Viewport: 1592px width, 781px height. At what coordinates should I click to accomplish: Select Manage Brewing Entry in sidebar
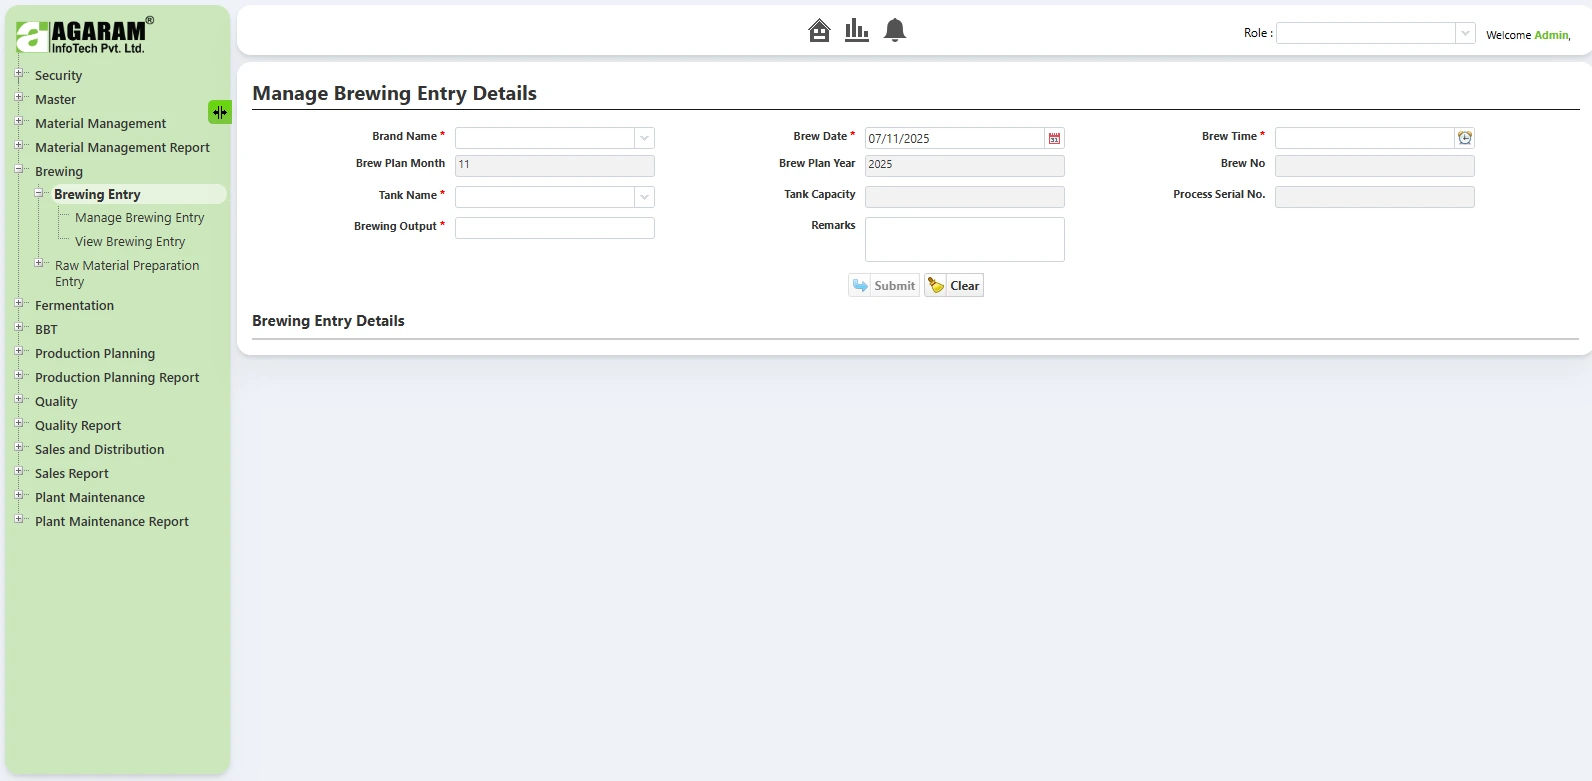point(139,218)
